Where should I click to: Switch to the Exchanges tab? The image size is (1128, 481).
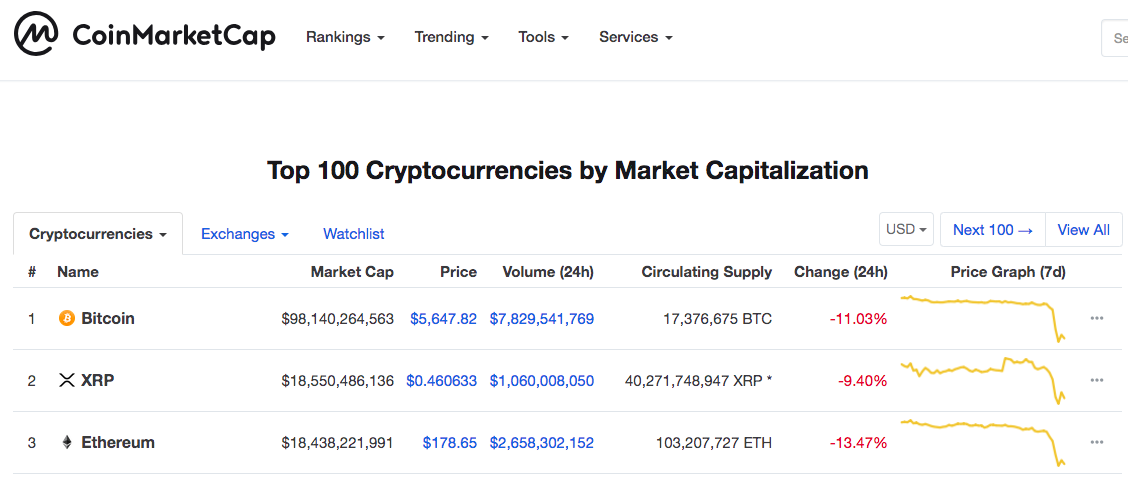click(244, 234)
